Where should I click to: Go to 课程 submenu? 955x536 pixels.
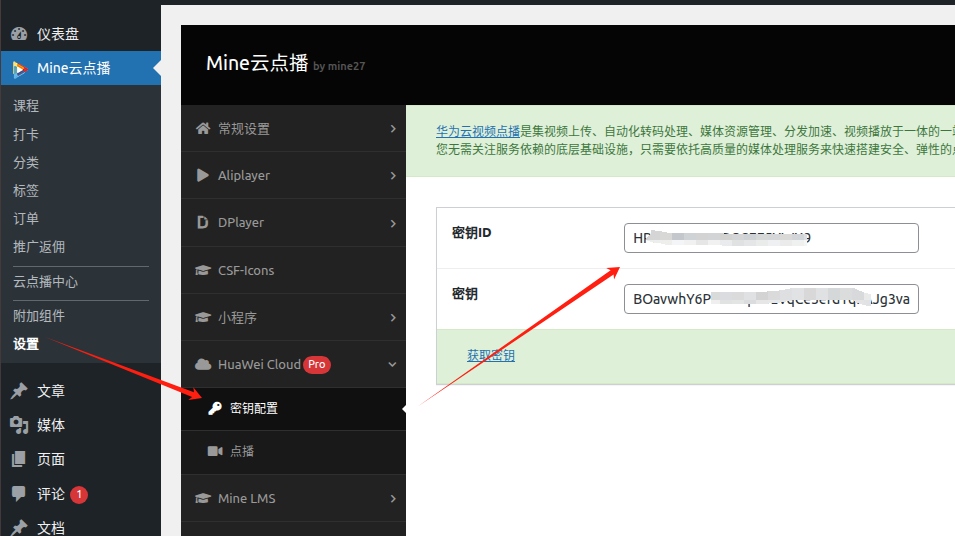coord(26,106)
